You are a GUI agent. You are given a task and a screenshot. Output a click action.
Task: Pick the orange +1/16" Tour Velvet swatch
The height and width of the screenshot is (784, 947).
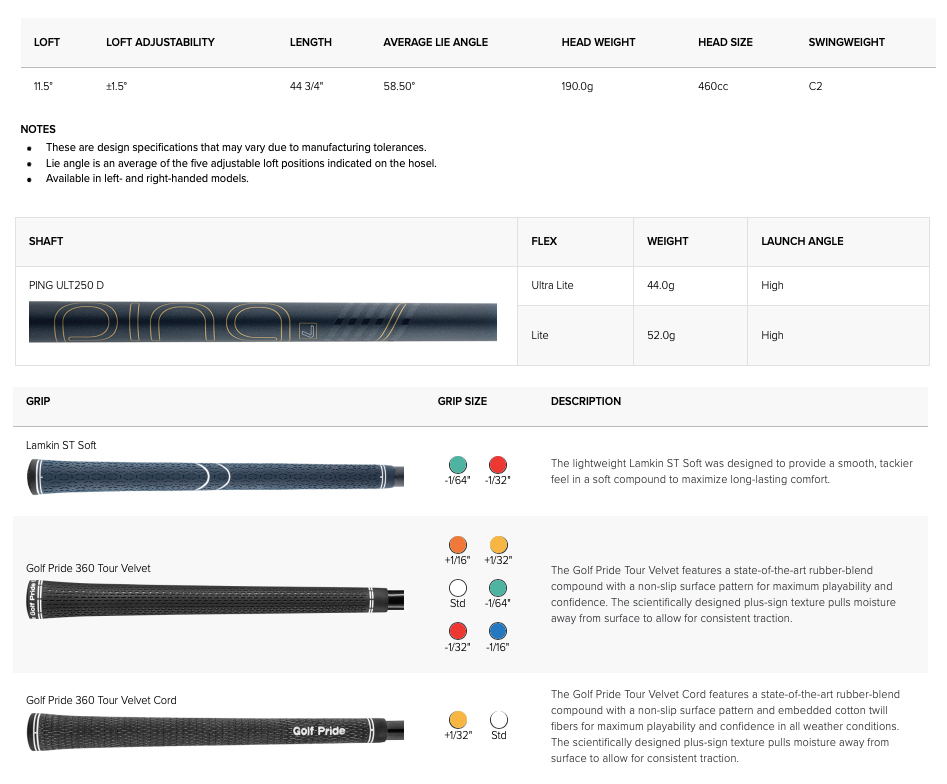pyautogui.click(x=458, y=545)
